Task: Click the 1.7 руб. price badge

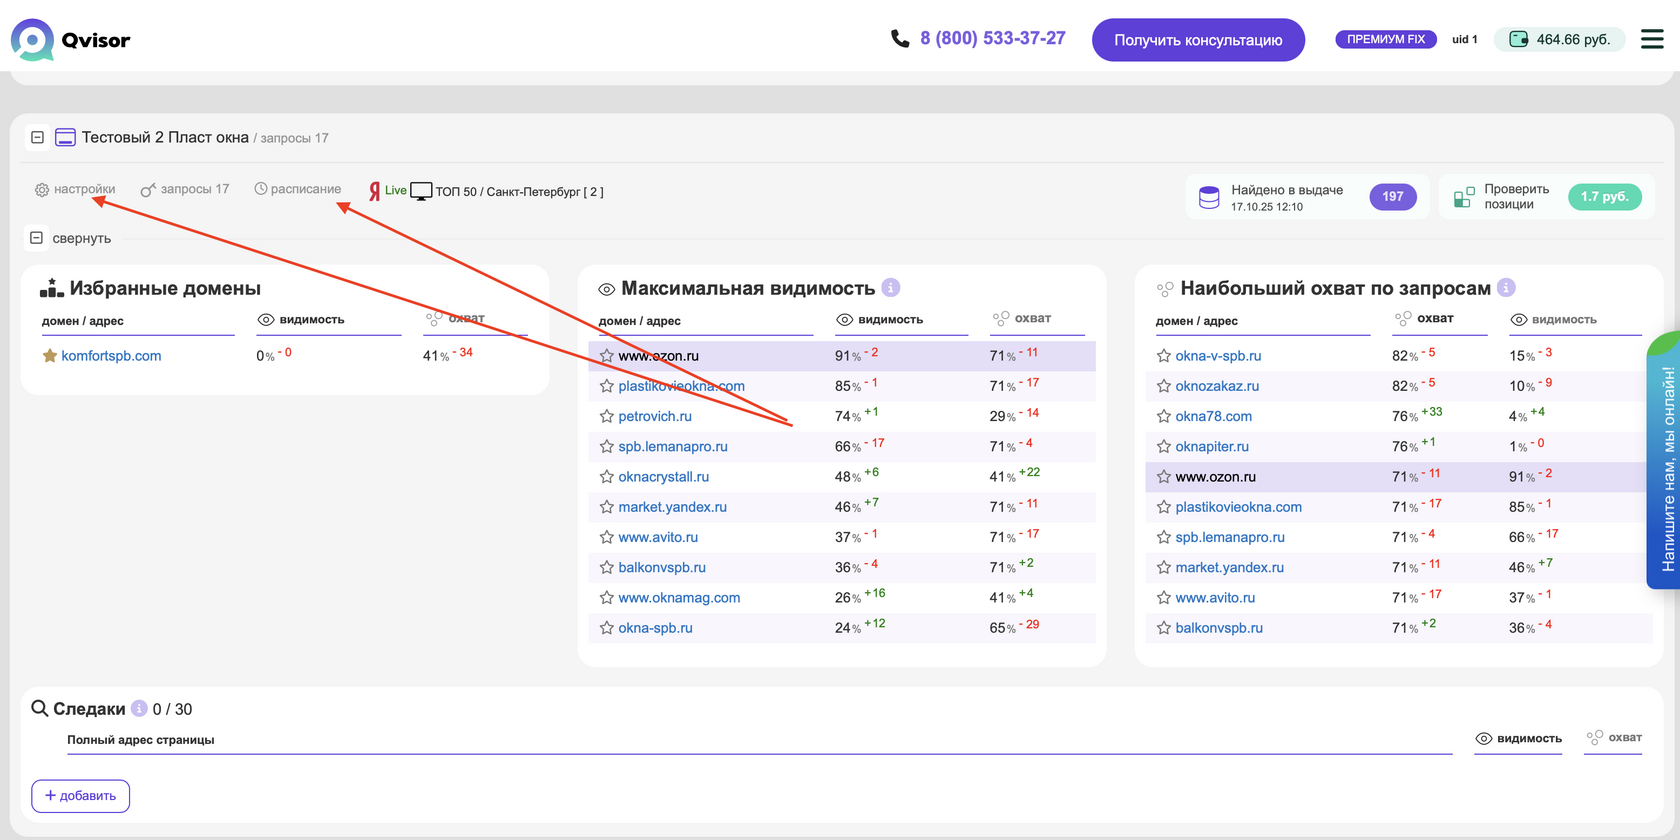Action: (1604, 197)
